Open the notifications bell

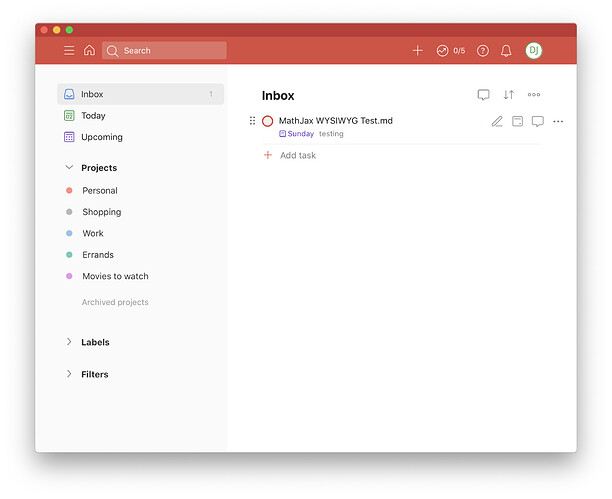[x=506, y=51]
